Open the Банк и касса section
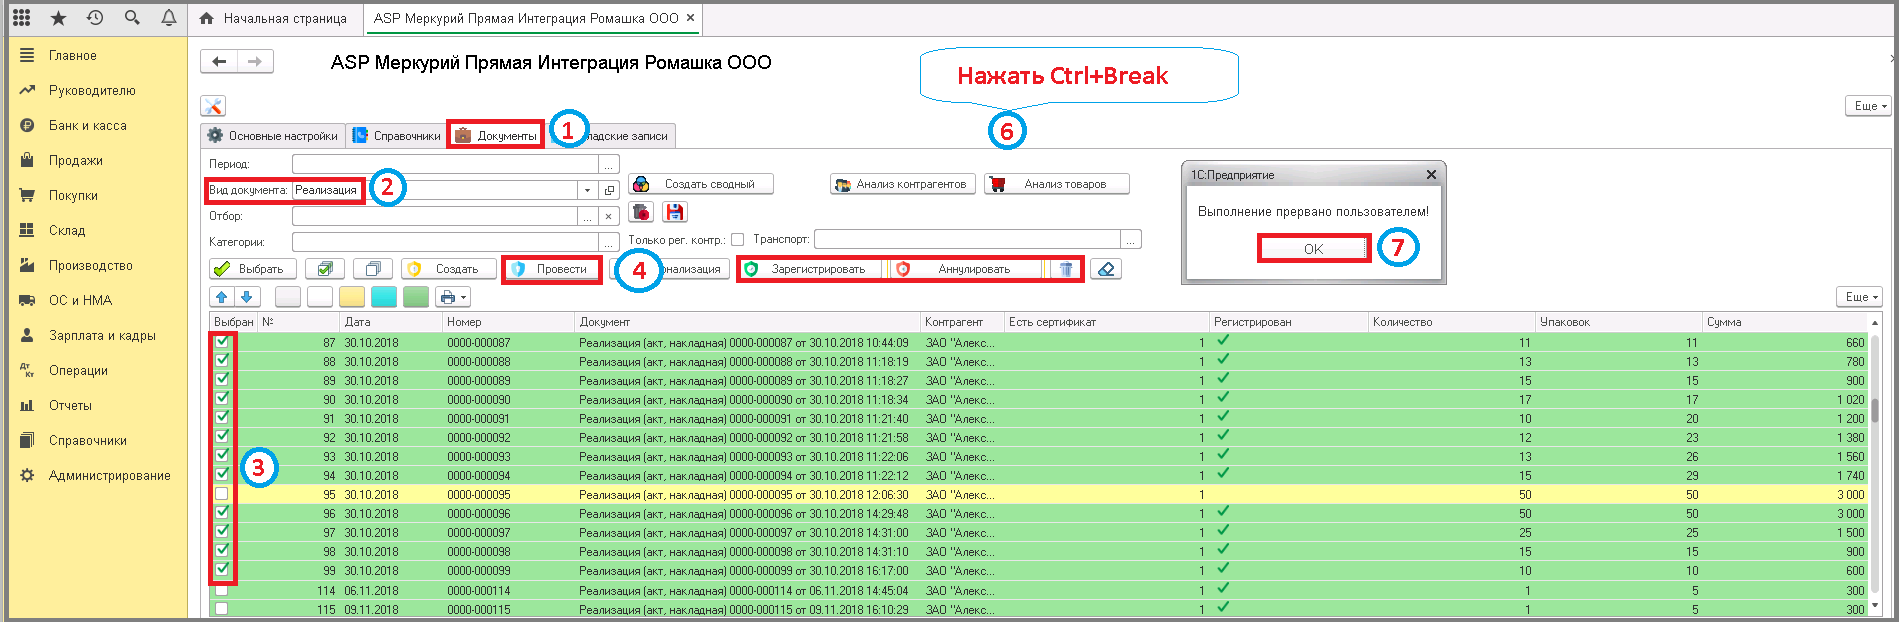Image resolution: width=1899 pixels, height=622 pixels. [x=88, y=125]
